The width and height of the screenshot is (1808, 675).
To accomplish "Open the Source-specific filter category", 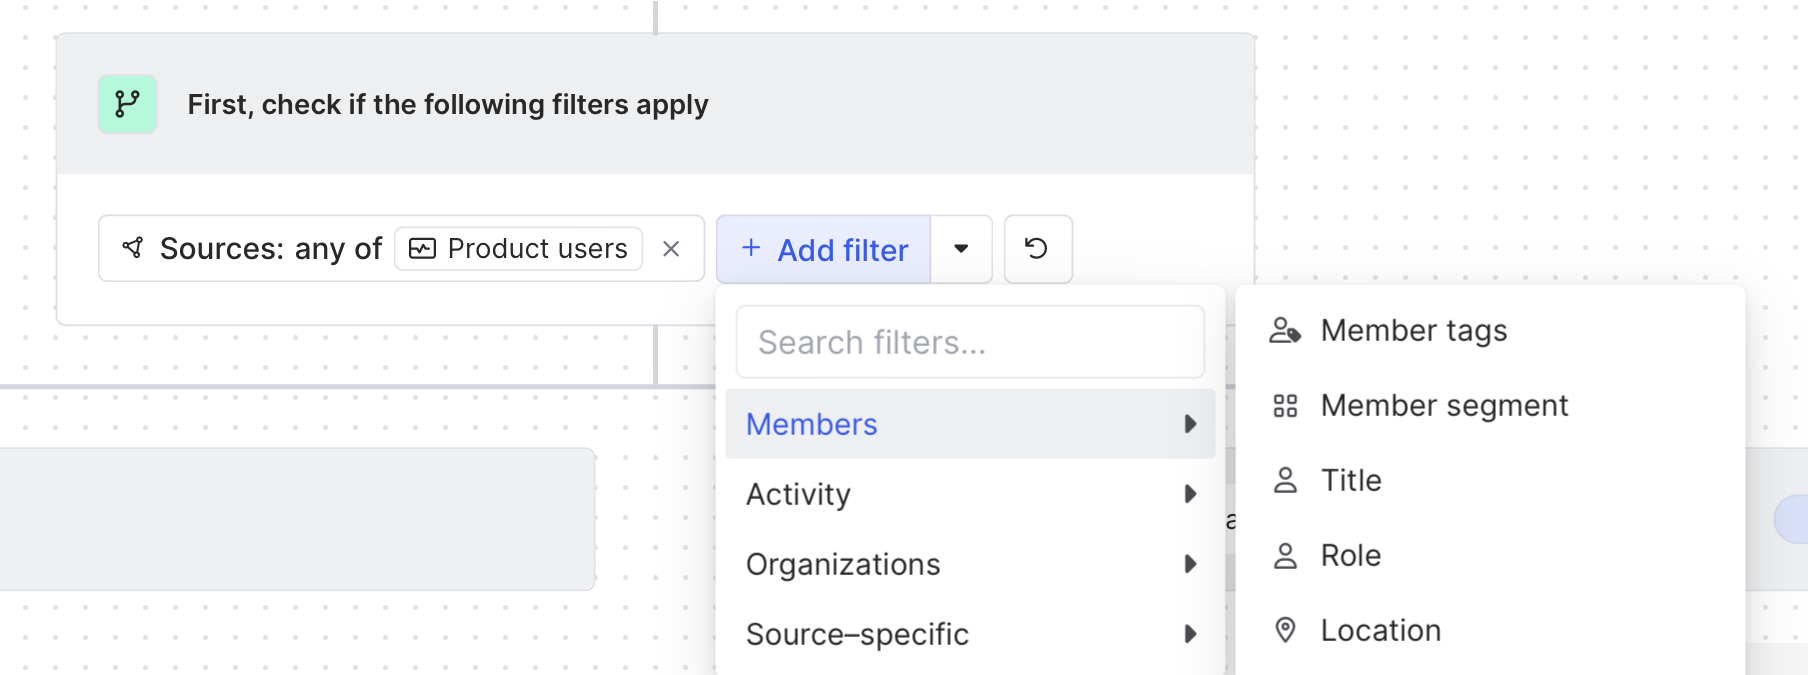I will 857,634.
